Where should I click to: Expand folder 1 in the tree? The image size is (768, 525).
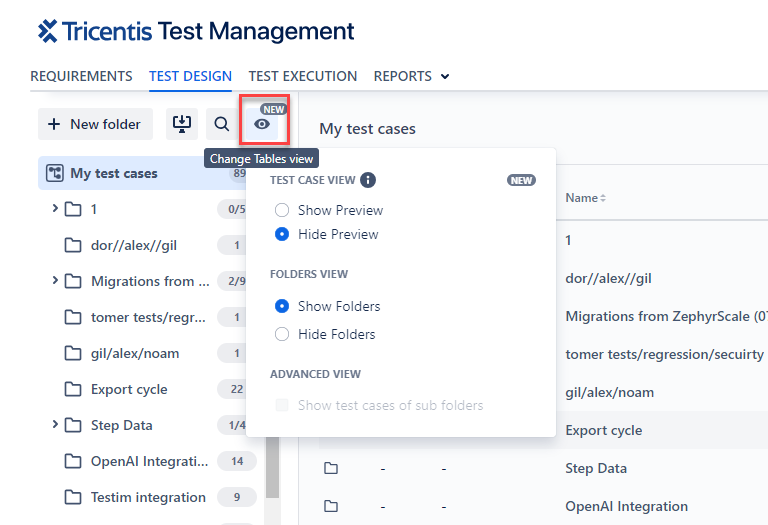pos(55,209)
